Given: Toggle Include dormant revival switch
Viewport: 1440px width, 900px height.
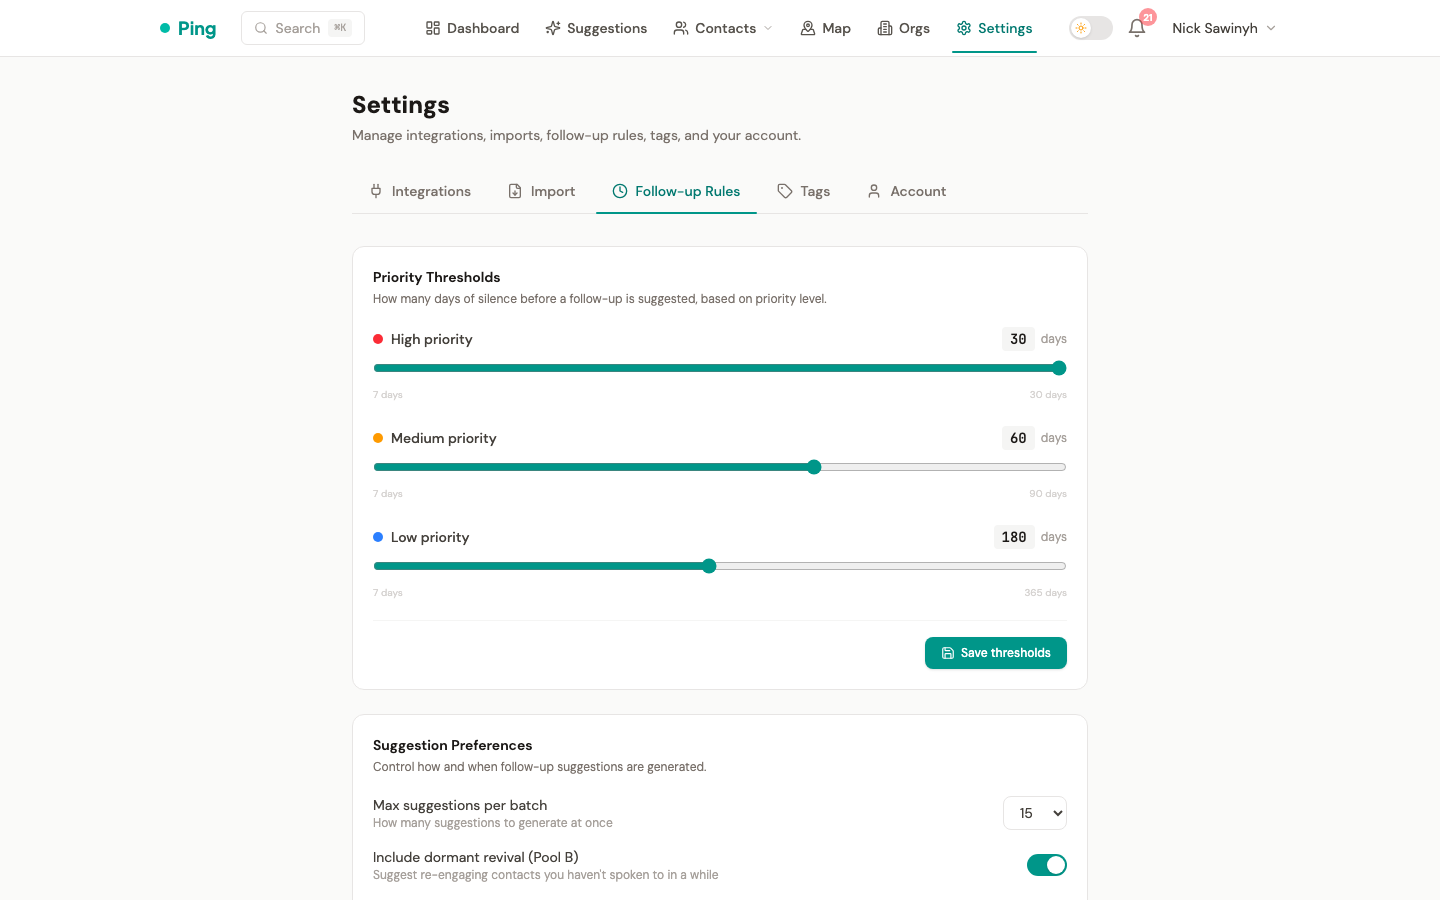Looking at the screenshot, I should [1047, 865].
